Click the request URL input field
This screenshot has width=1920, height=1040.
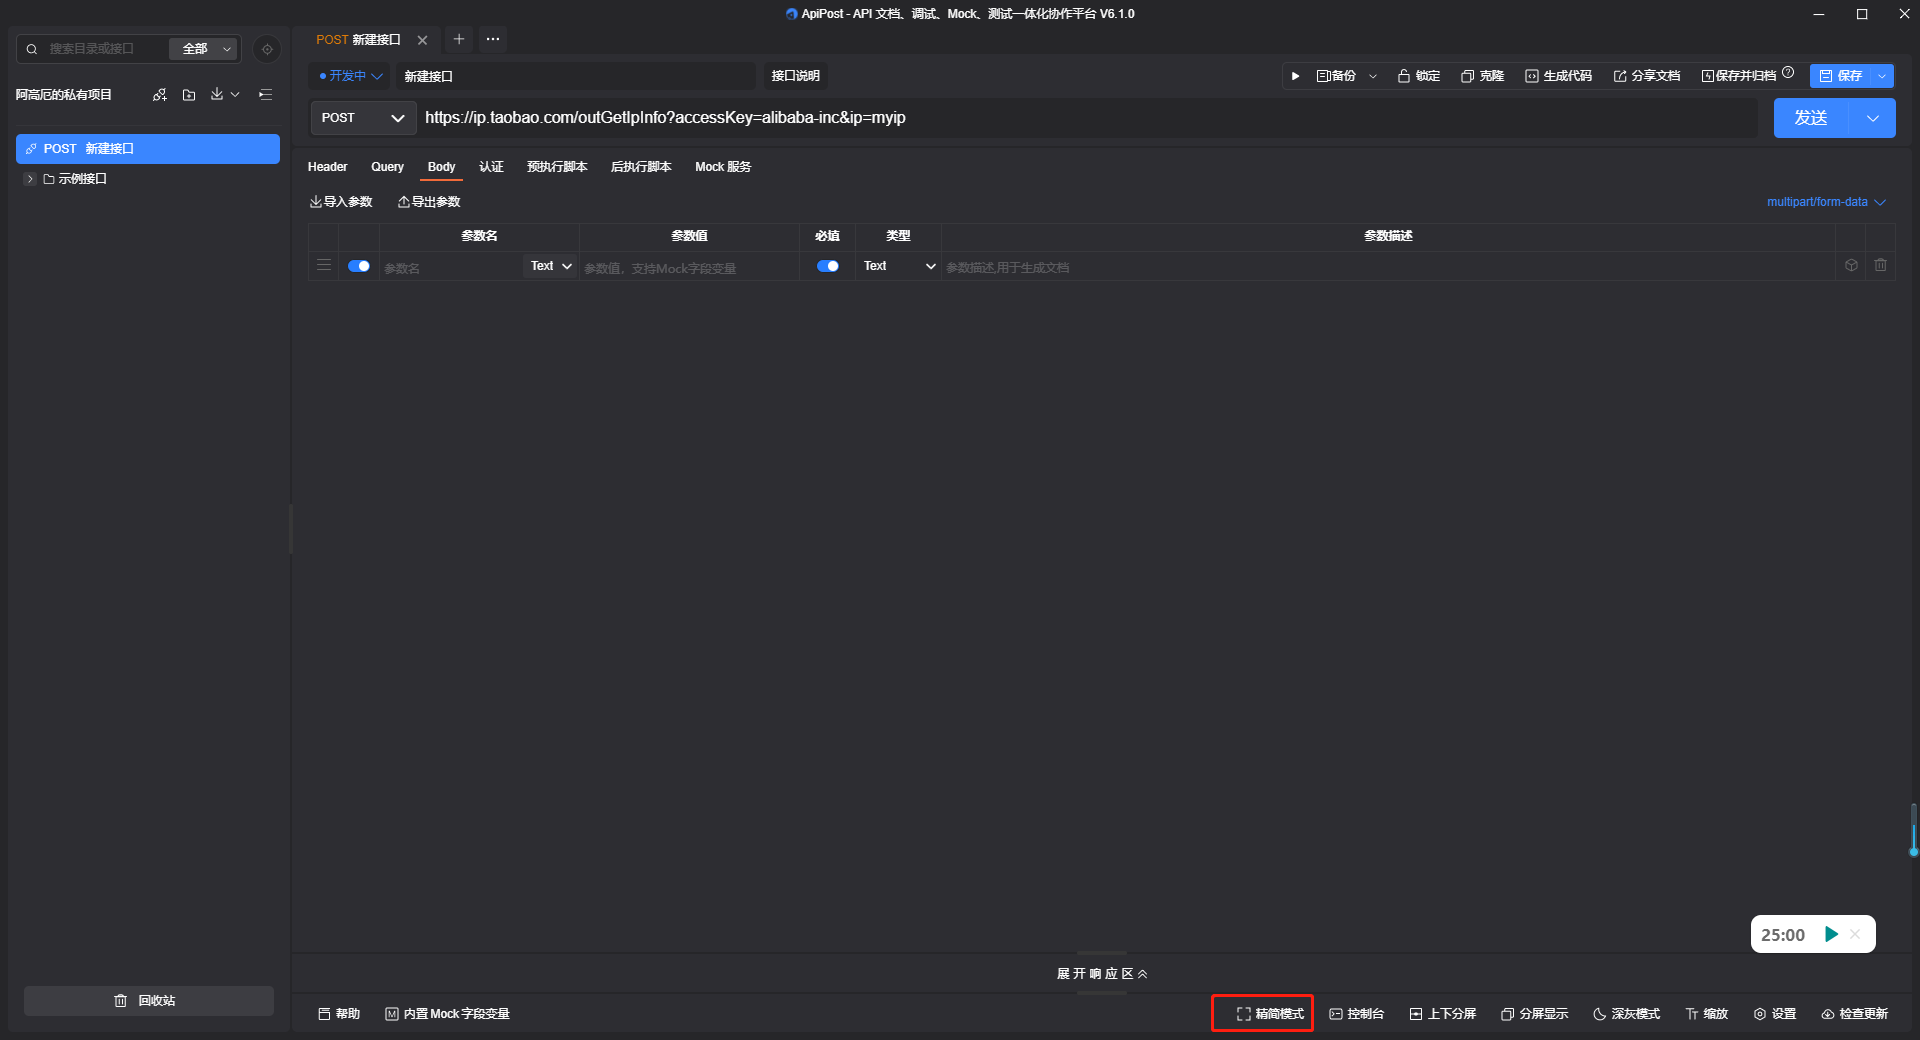click(x=1088, y=118)
